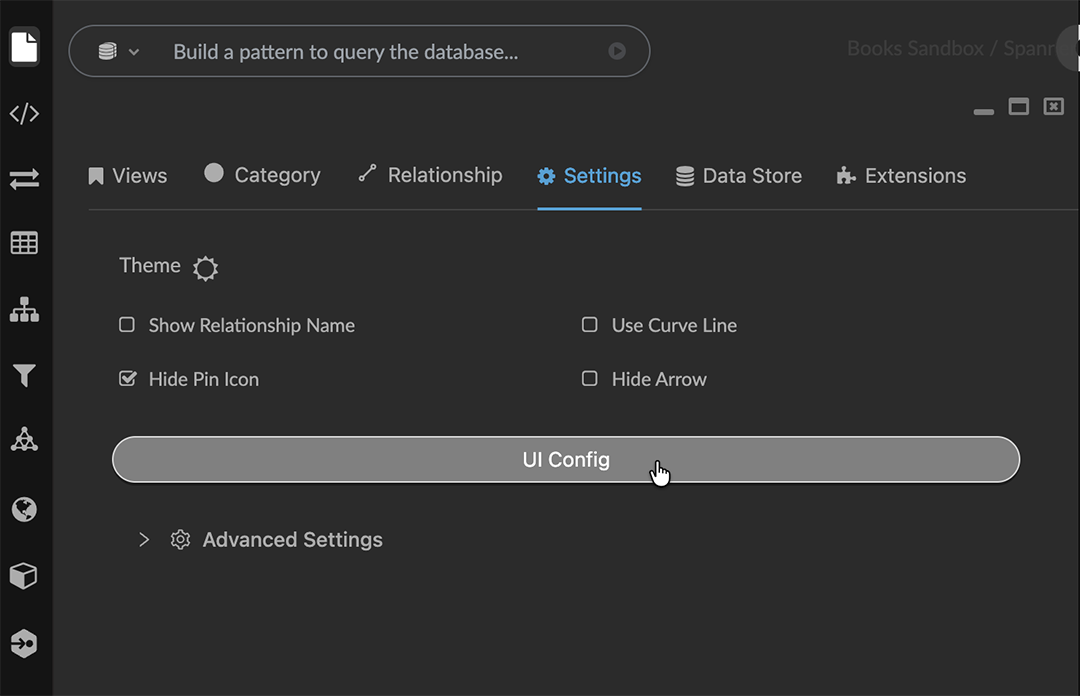
Task: Open the globe map icon
Action: point(24,509)
